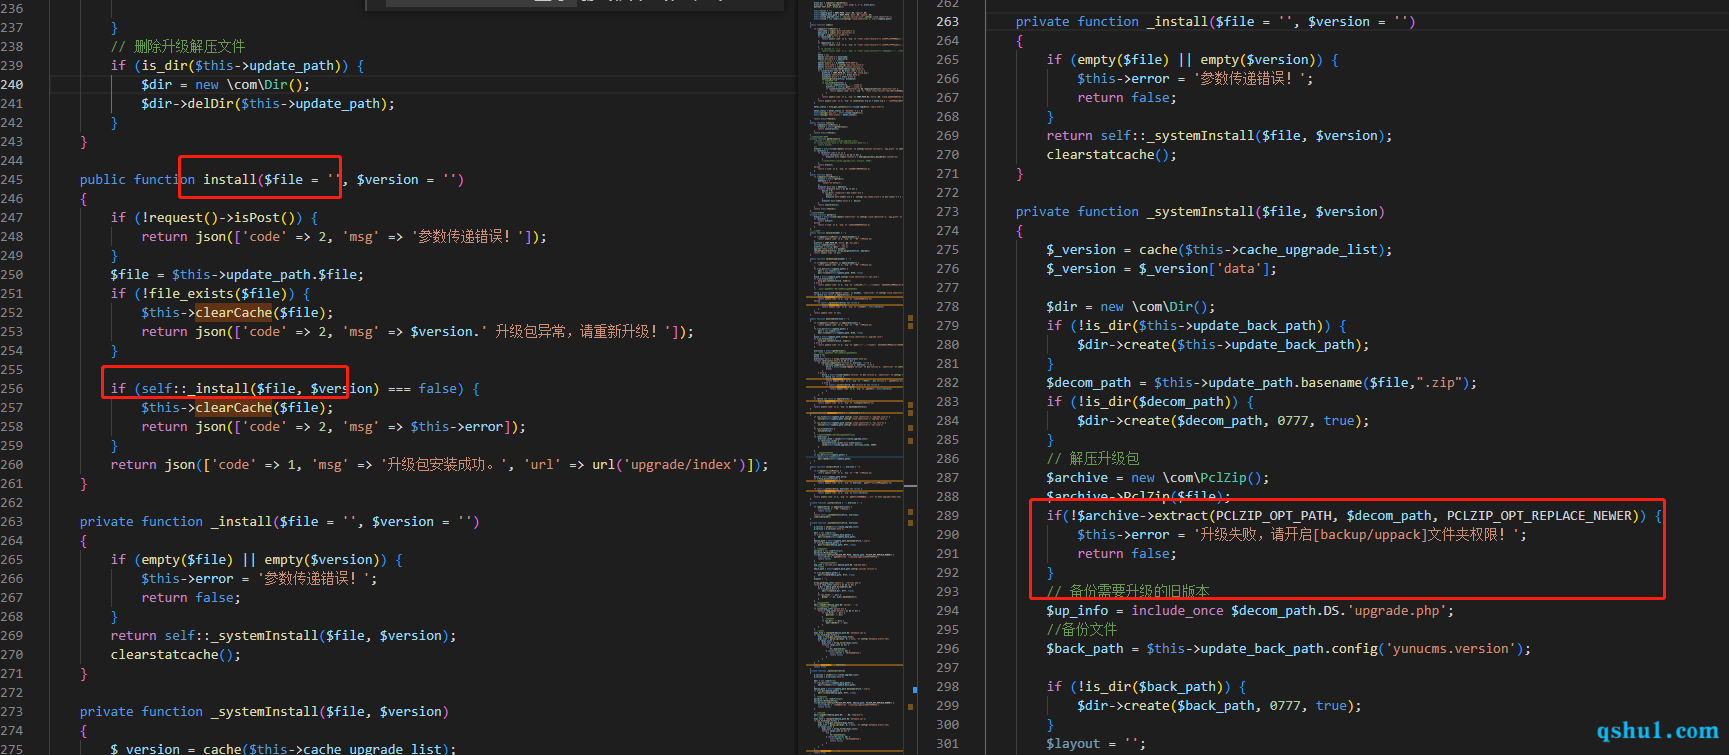Click '$file = $this->update_path.$file;' on line 250

237,274
